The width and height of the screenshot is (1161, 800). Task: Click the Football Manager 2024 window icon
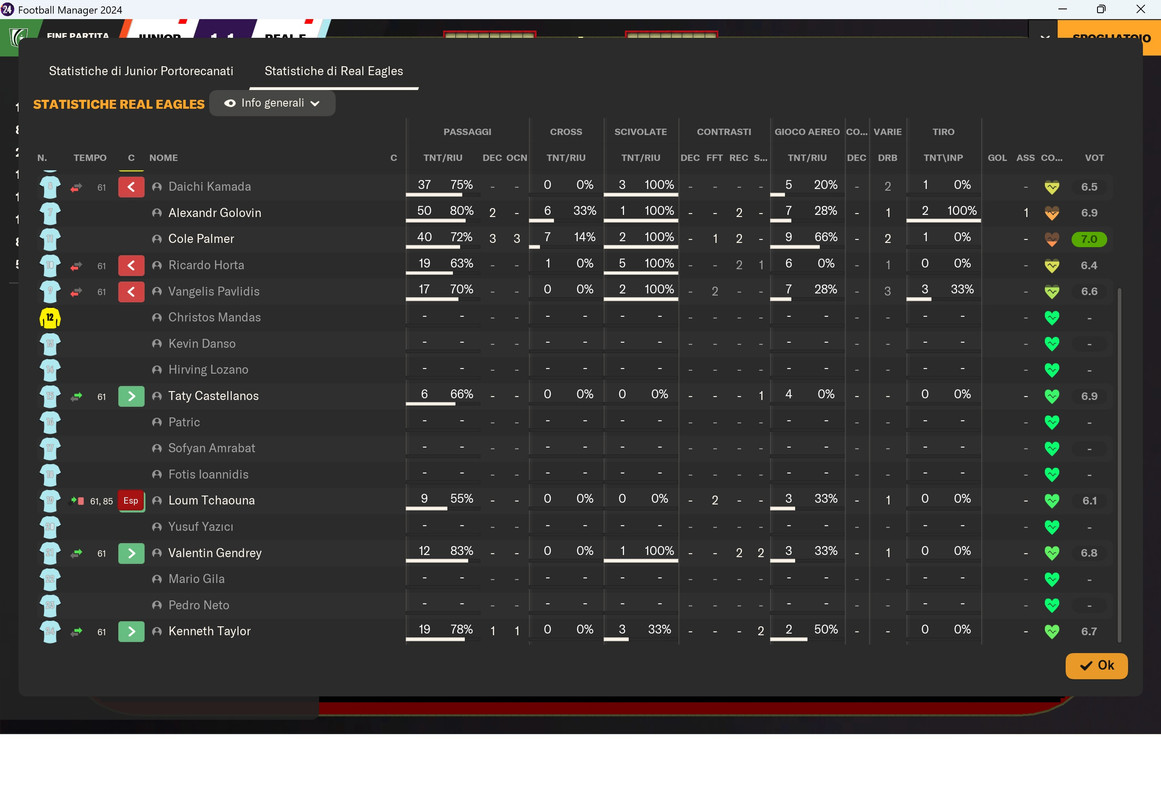point(7,10)
